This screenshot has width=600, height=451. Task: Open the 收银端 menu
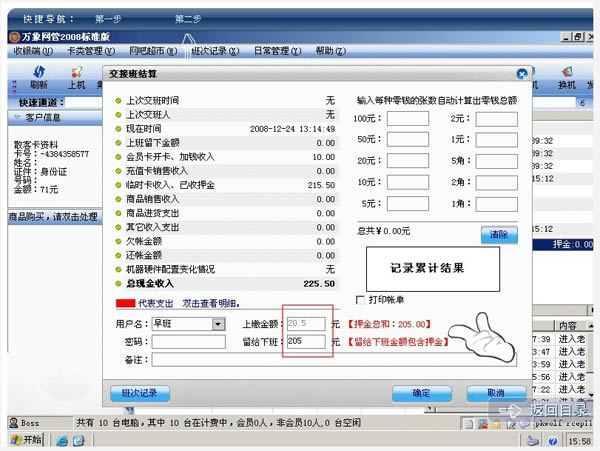pos(33,51)
